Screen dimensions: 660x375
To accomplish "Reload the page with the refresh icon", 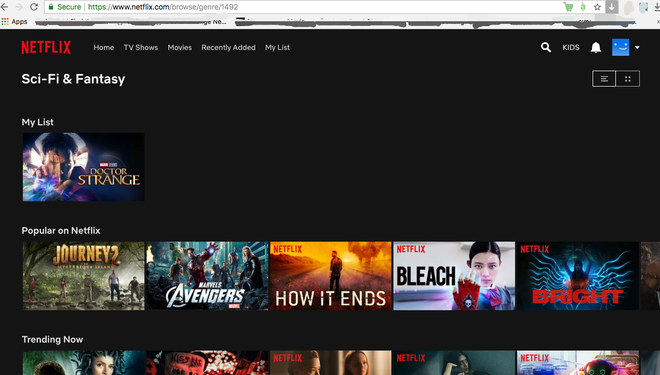I will pyautogui.click(x=34, y=7).
